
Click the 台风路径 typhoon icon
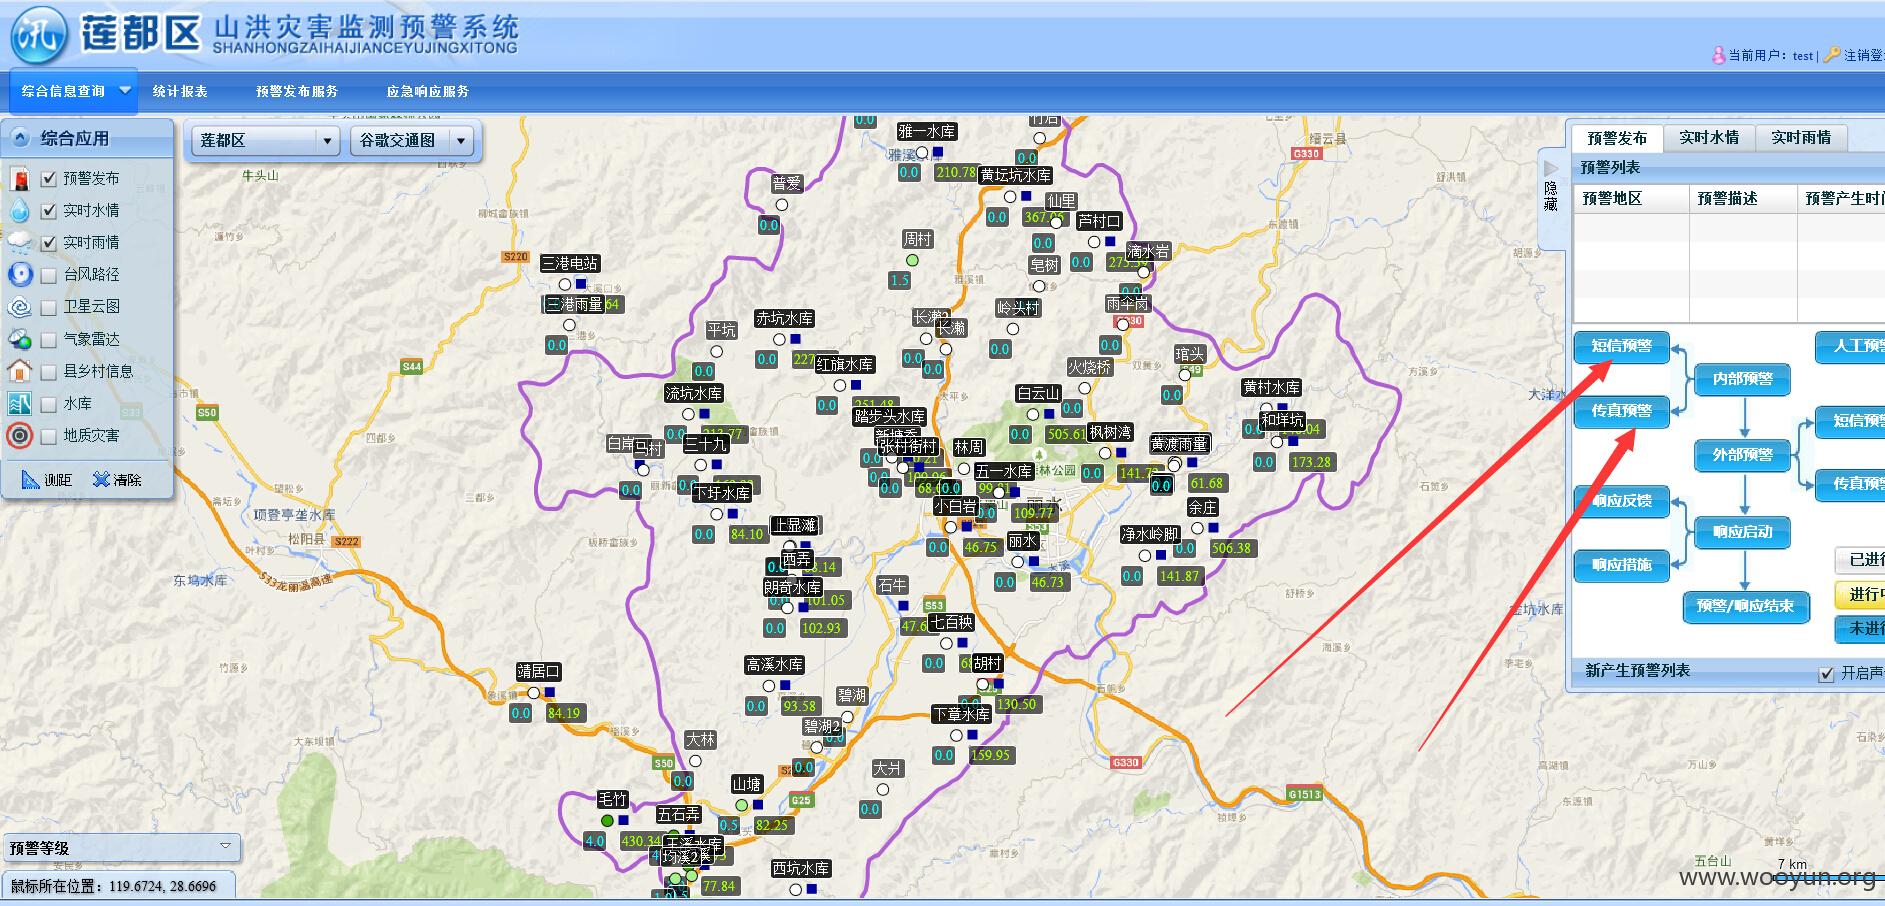point(20,275)
